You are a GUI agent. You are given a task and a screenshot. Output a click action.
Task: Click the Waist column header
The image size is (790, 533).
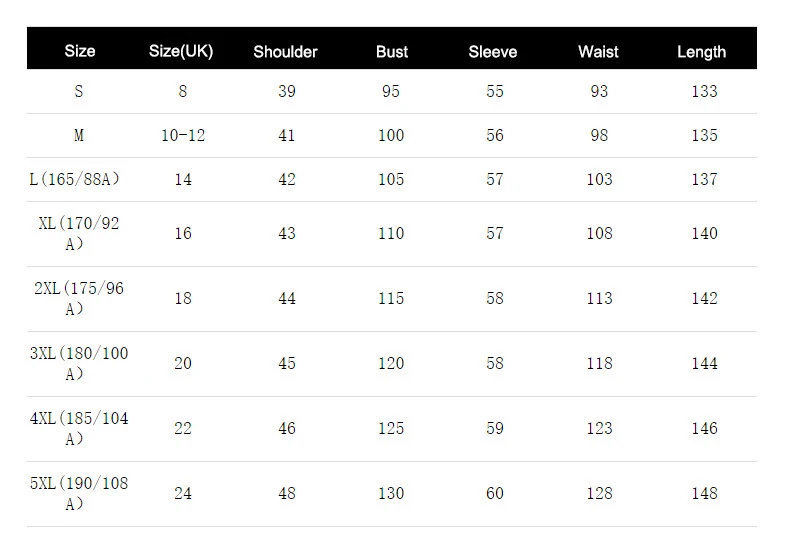tap(598, 52)
